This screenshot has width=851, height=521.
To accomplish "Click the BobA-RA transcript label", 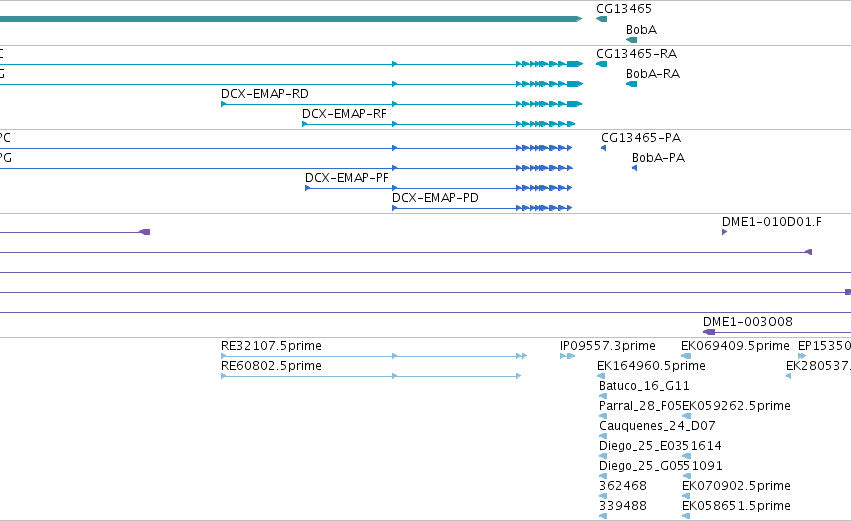I will point(652,74).
